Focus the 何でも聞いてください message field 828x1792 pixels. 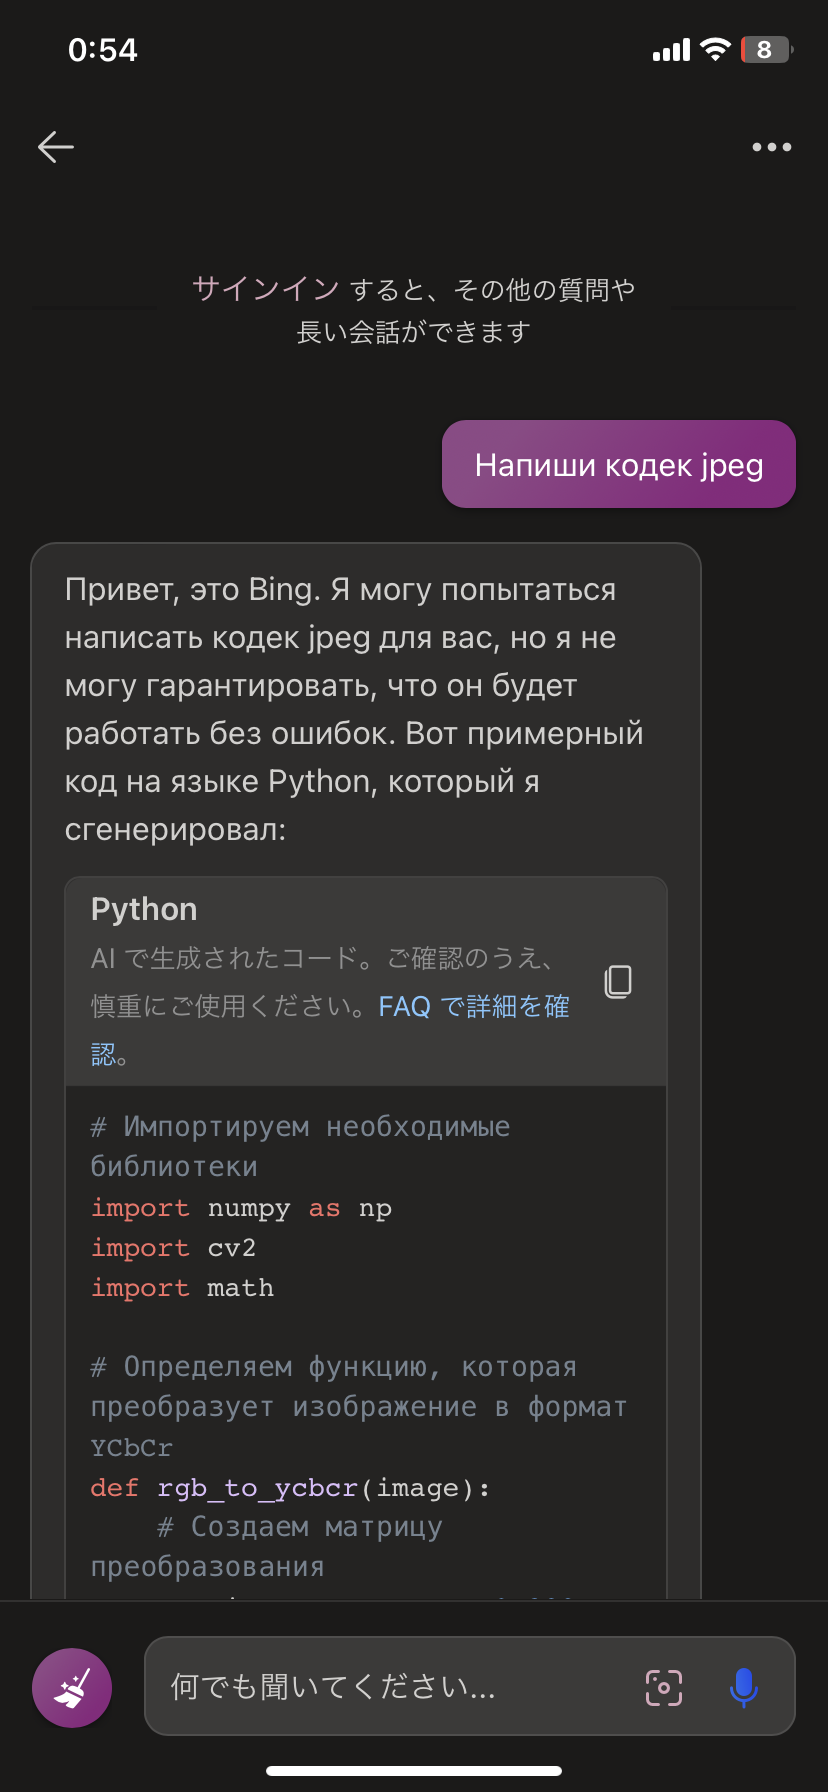pyautogui.click(x=400, y=1688)
